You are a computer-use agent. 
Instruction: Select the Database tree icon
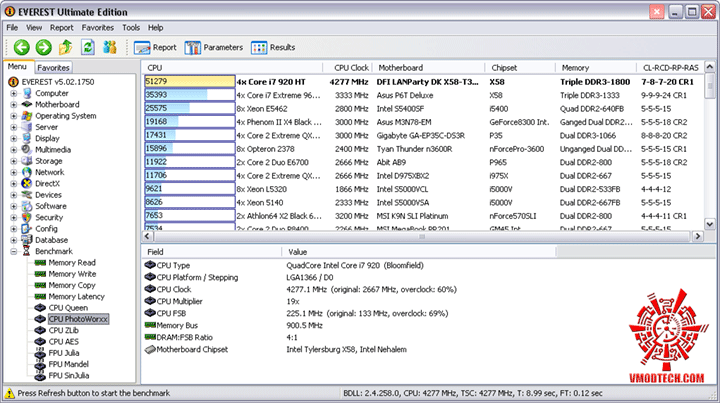[27, 240]
